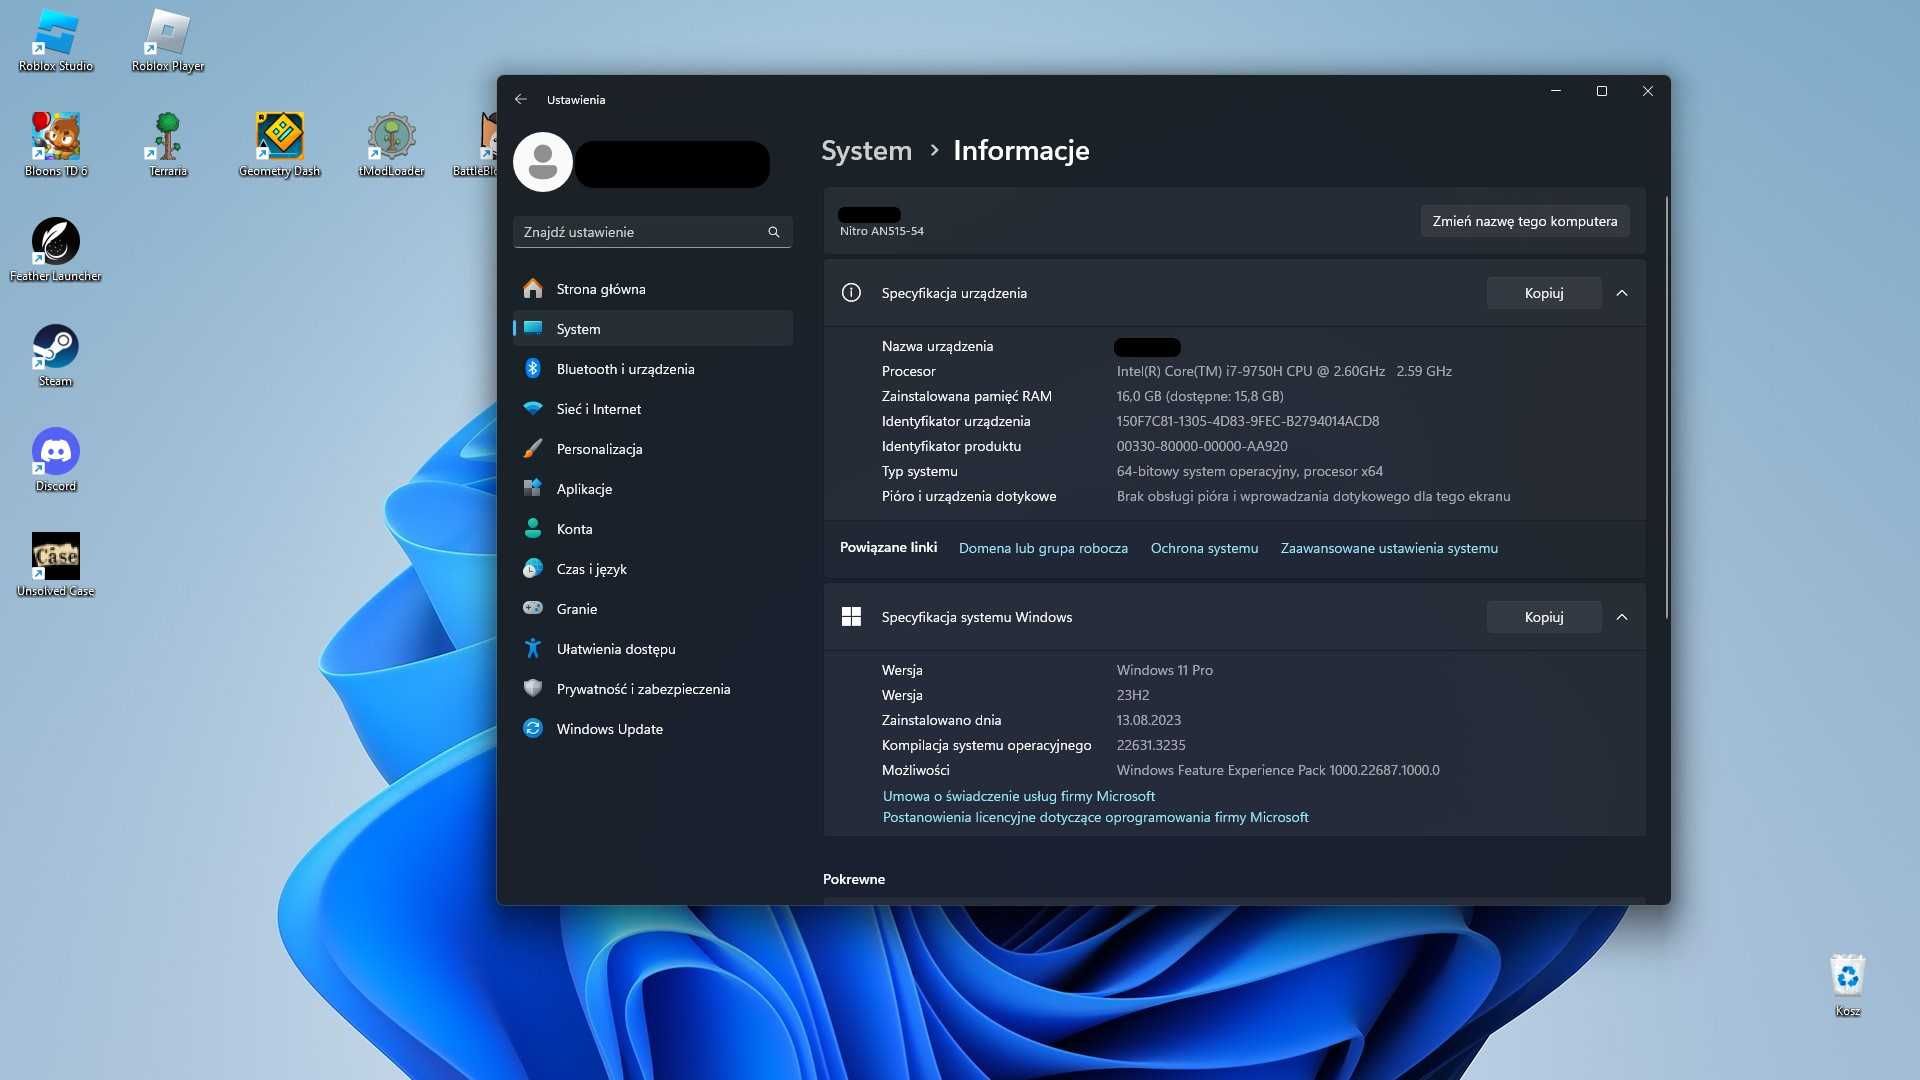Open Zaawansowane ustawienia systemu link

click(1389, 548)
